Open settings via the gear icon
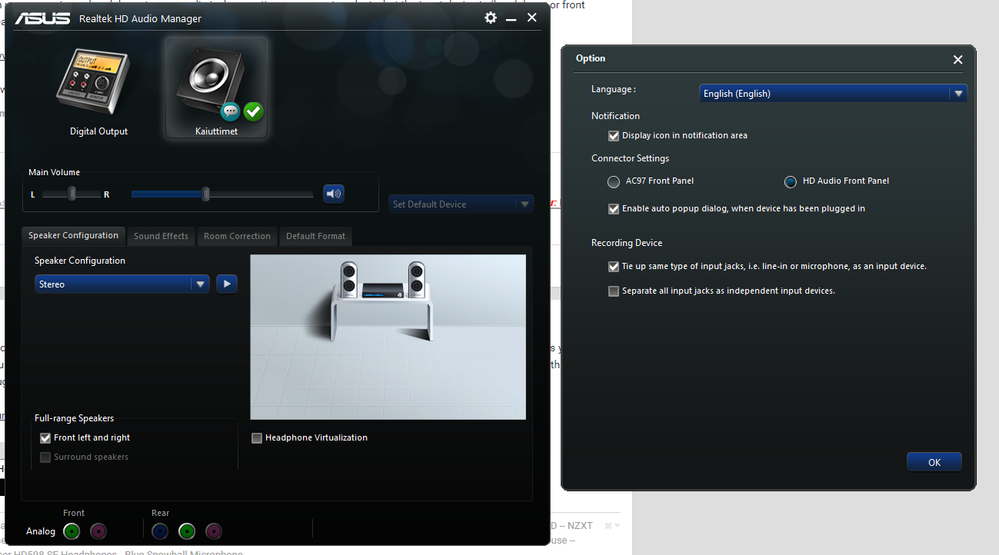Screen dimensions: 999x555 [490, 18]
